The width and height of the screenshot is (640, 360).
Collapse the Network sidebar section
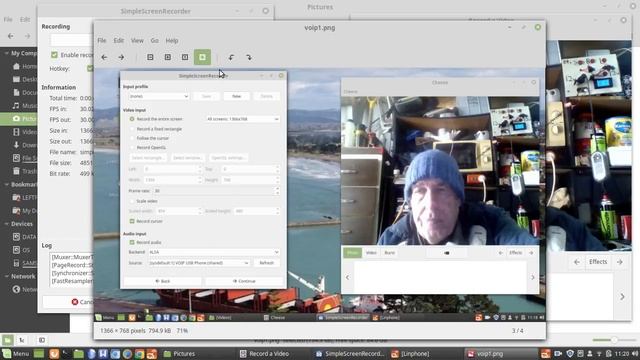point(7,276)
